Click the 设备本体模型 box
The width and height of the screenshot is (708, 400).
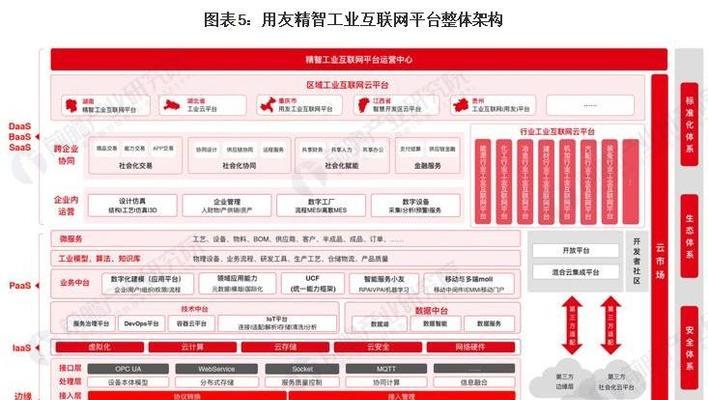pos(128,382)
